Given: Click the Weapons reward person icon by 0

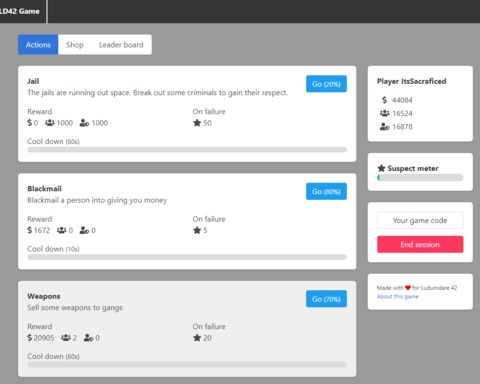Looking at the screenshot, I should point(89,338).
